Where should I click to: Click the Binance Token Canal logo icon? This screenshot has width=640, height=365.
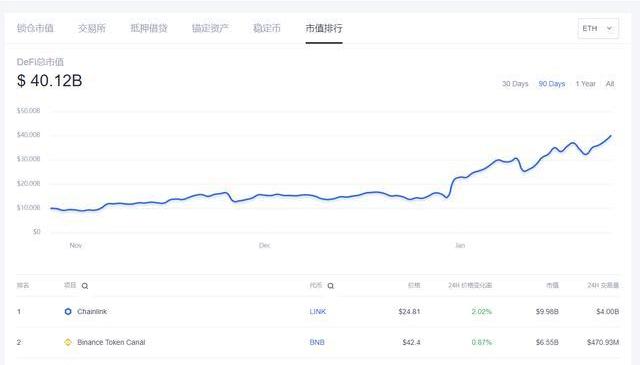pyautogui.click(x=68, y=342)
